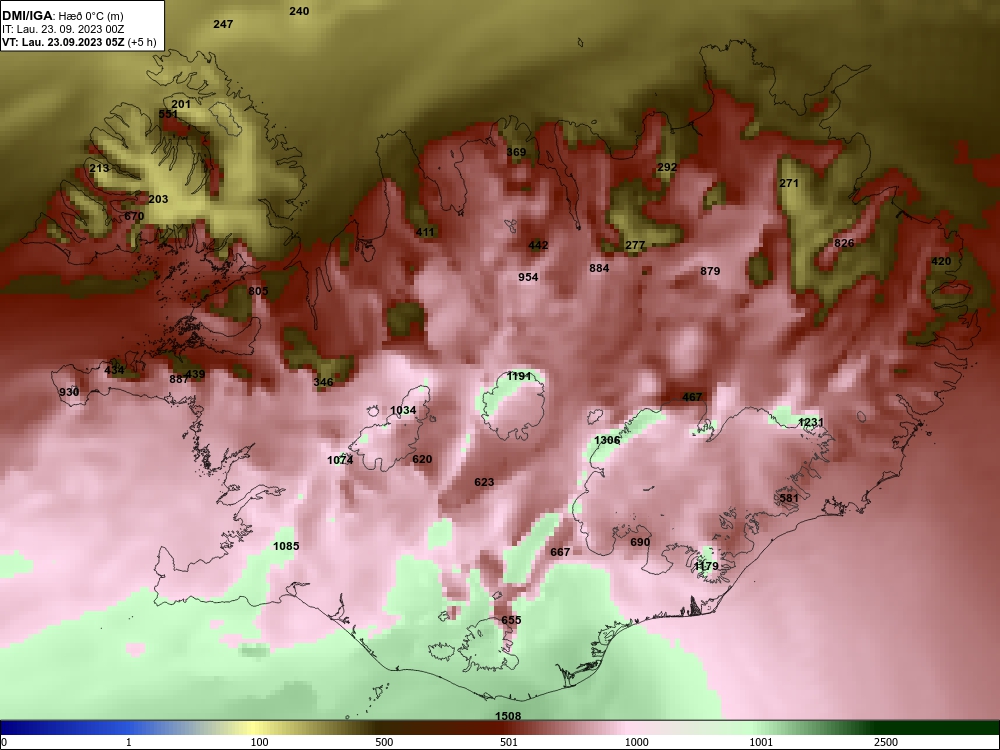This screenshot has width=1000, height=750.
Task: Select the 439 map value
Action: [x=195, y=374]
